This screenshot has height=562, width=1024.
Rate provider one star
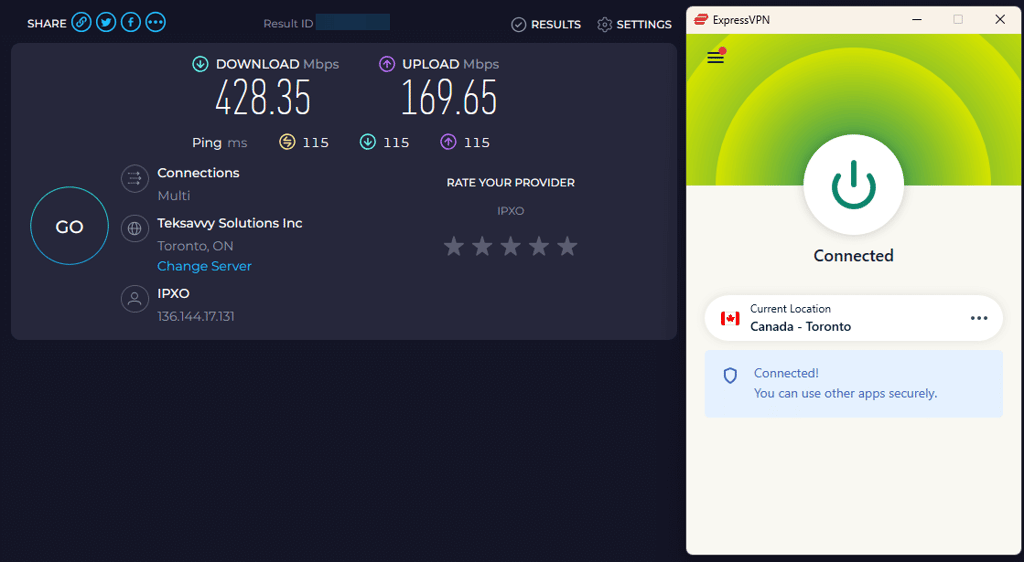[x=454, y=246]
